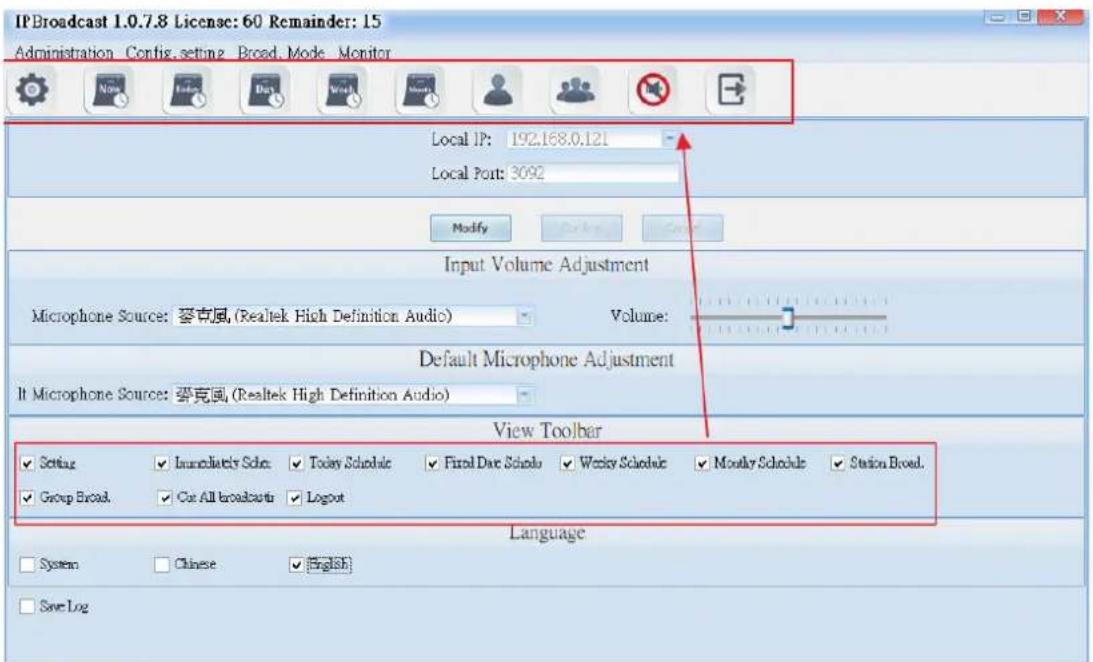Viewport: 1093px width, 662px height.
Task: Click the single-person Station Broadcast icon
Action: click(x=498, y=90)
